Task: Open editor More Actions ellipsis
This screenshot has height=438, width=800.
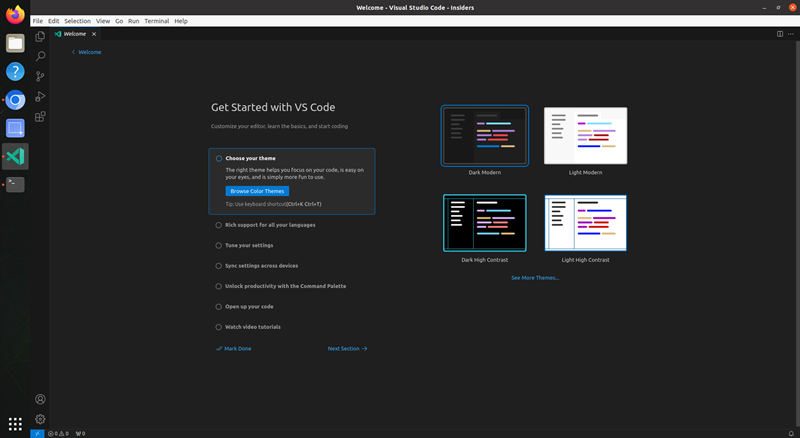Action: [x=790, y=34]
